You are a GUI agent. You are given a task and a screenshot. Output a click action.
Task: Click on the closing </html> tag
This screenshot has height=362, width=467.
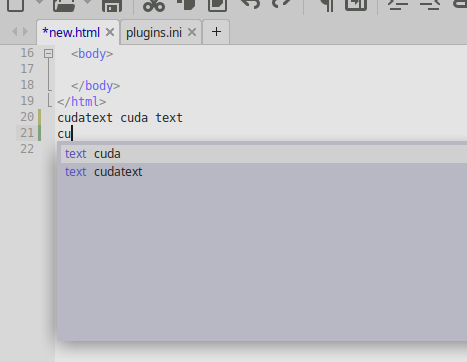pyautogui.click(x=82, y=102)
